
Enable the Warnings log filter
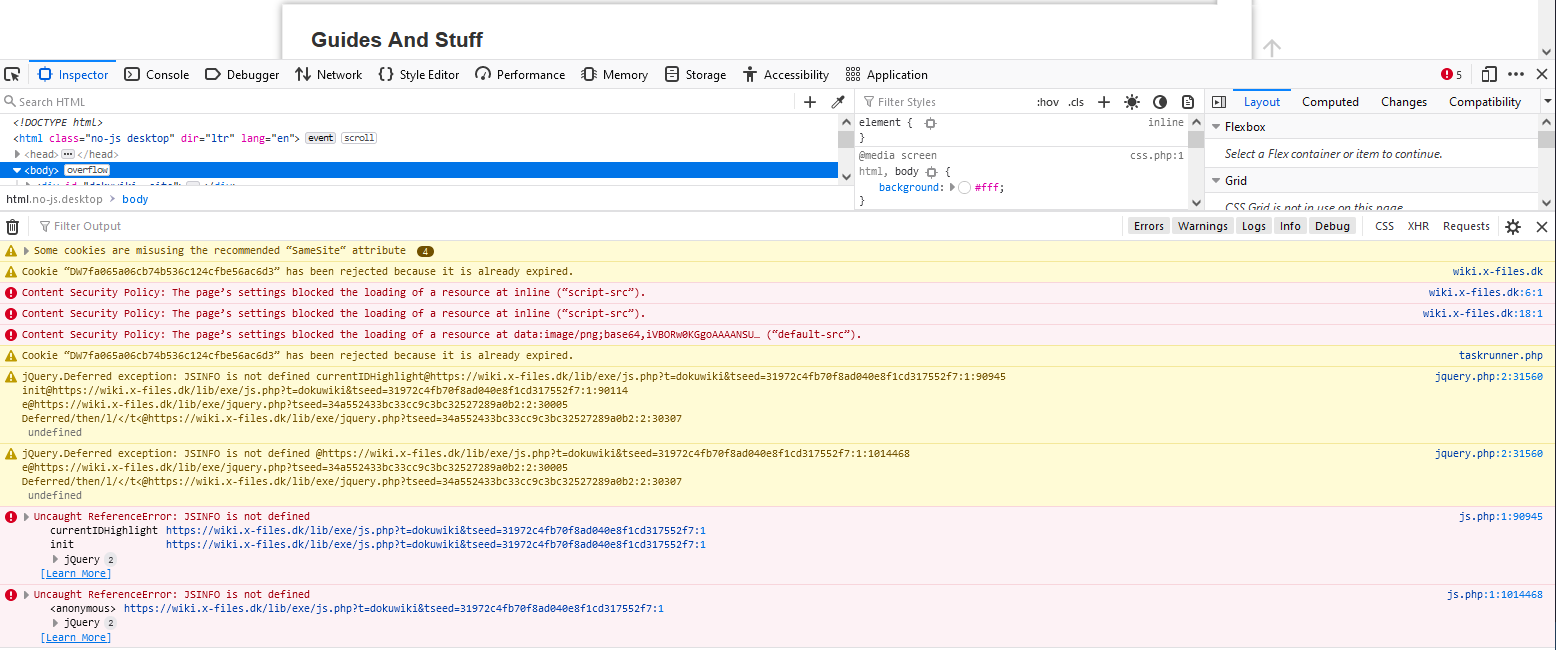(x=1202, y=225)
